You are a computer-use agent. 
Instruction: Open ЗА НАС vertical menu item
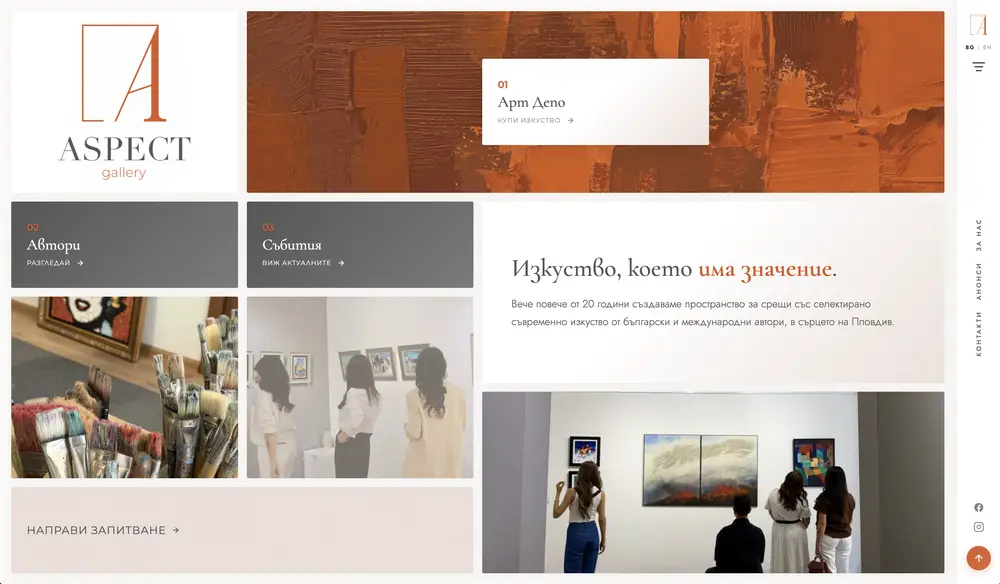(x=978, y=235)
